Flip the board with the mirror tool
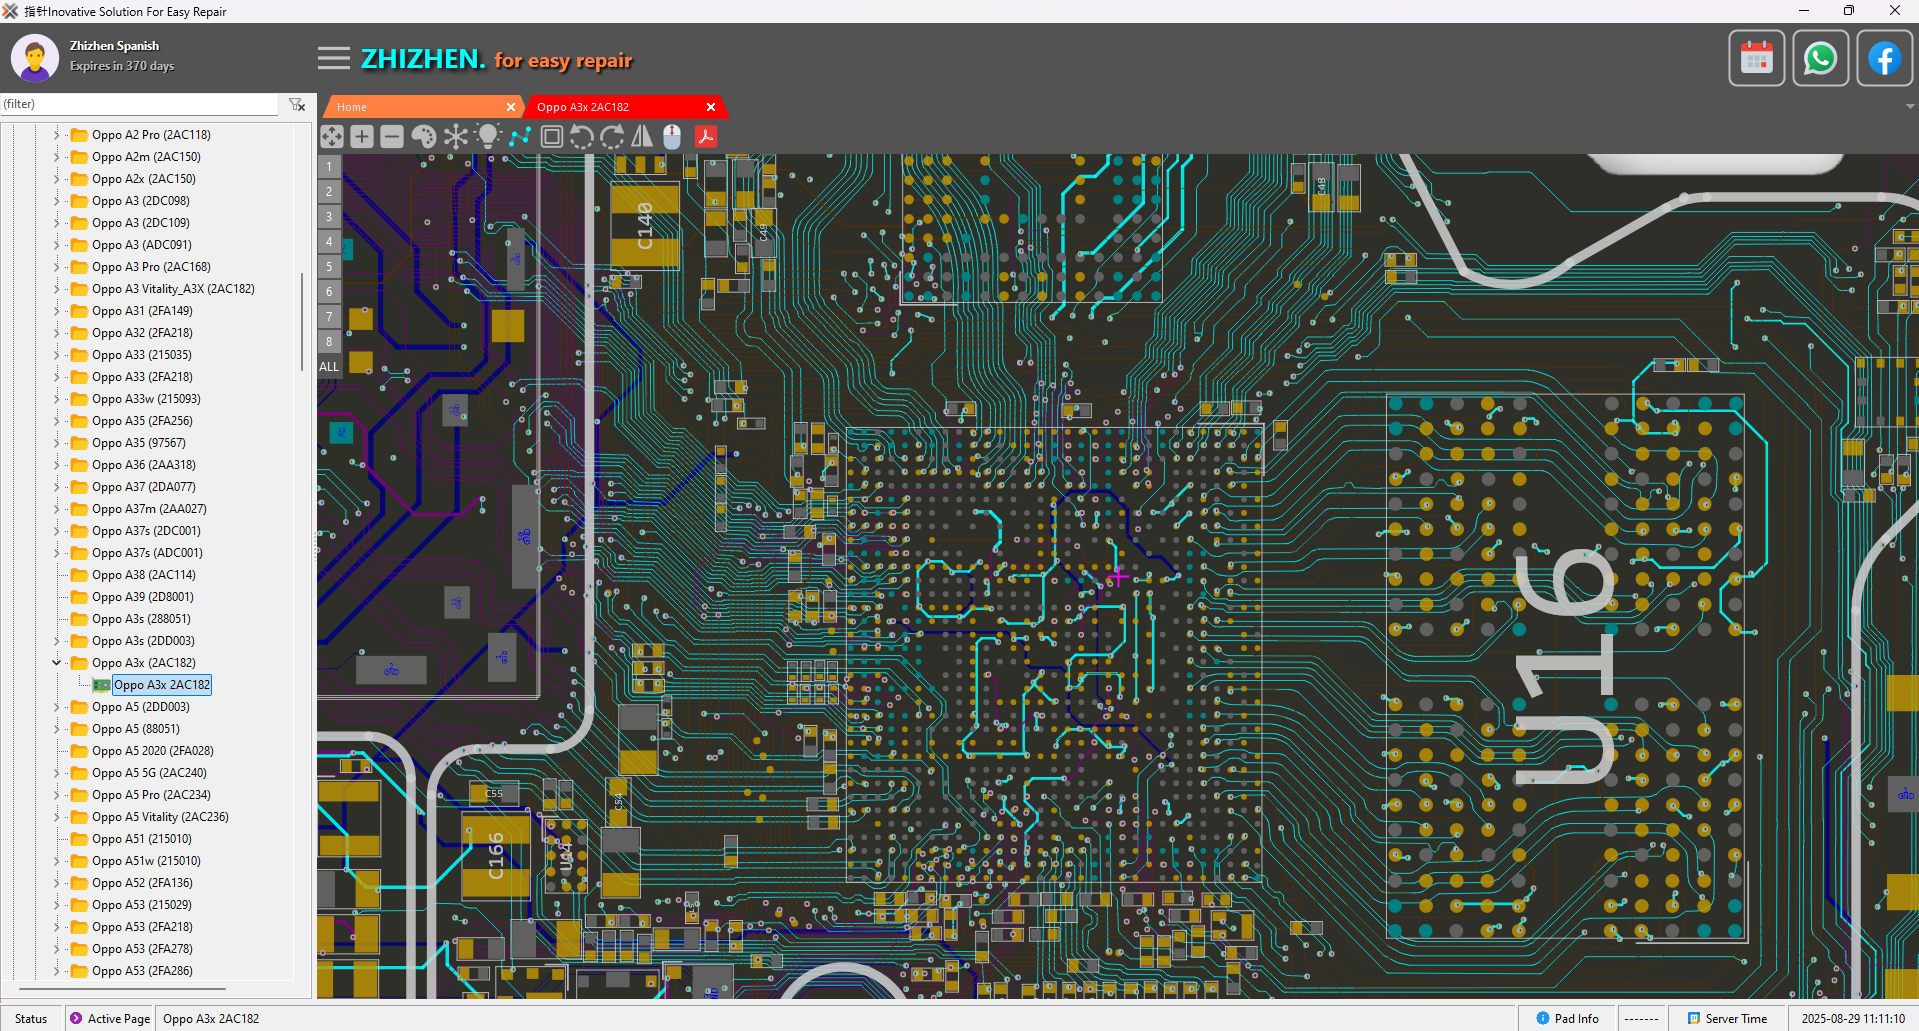1919x1031 pixels. 642,137
